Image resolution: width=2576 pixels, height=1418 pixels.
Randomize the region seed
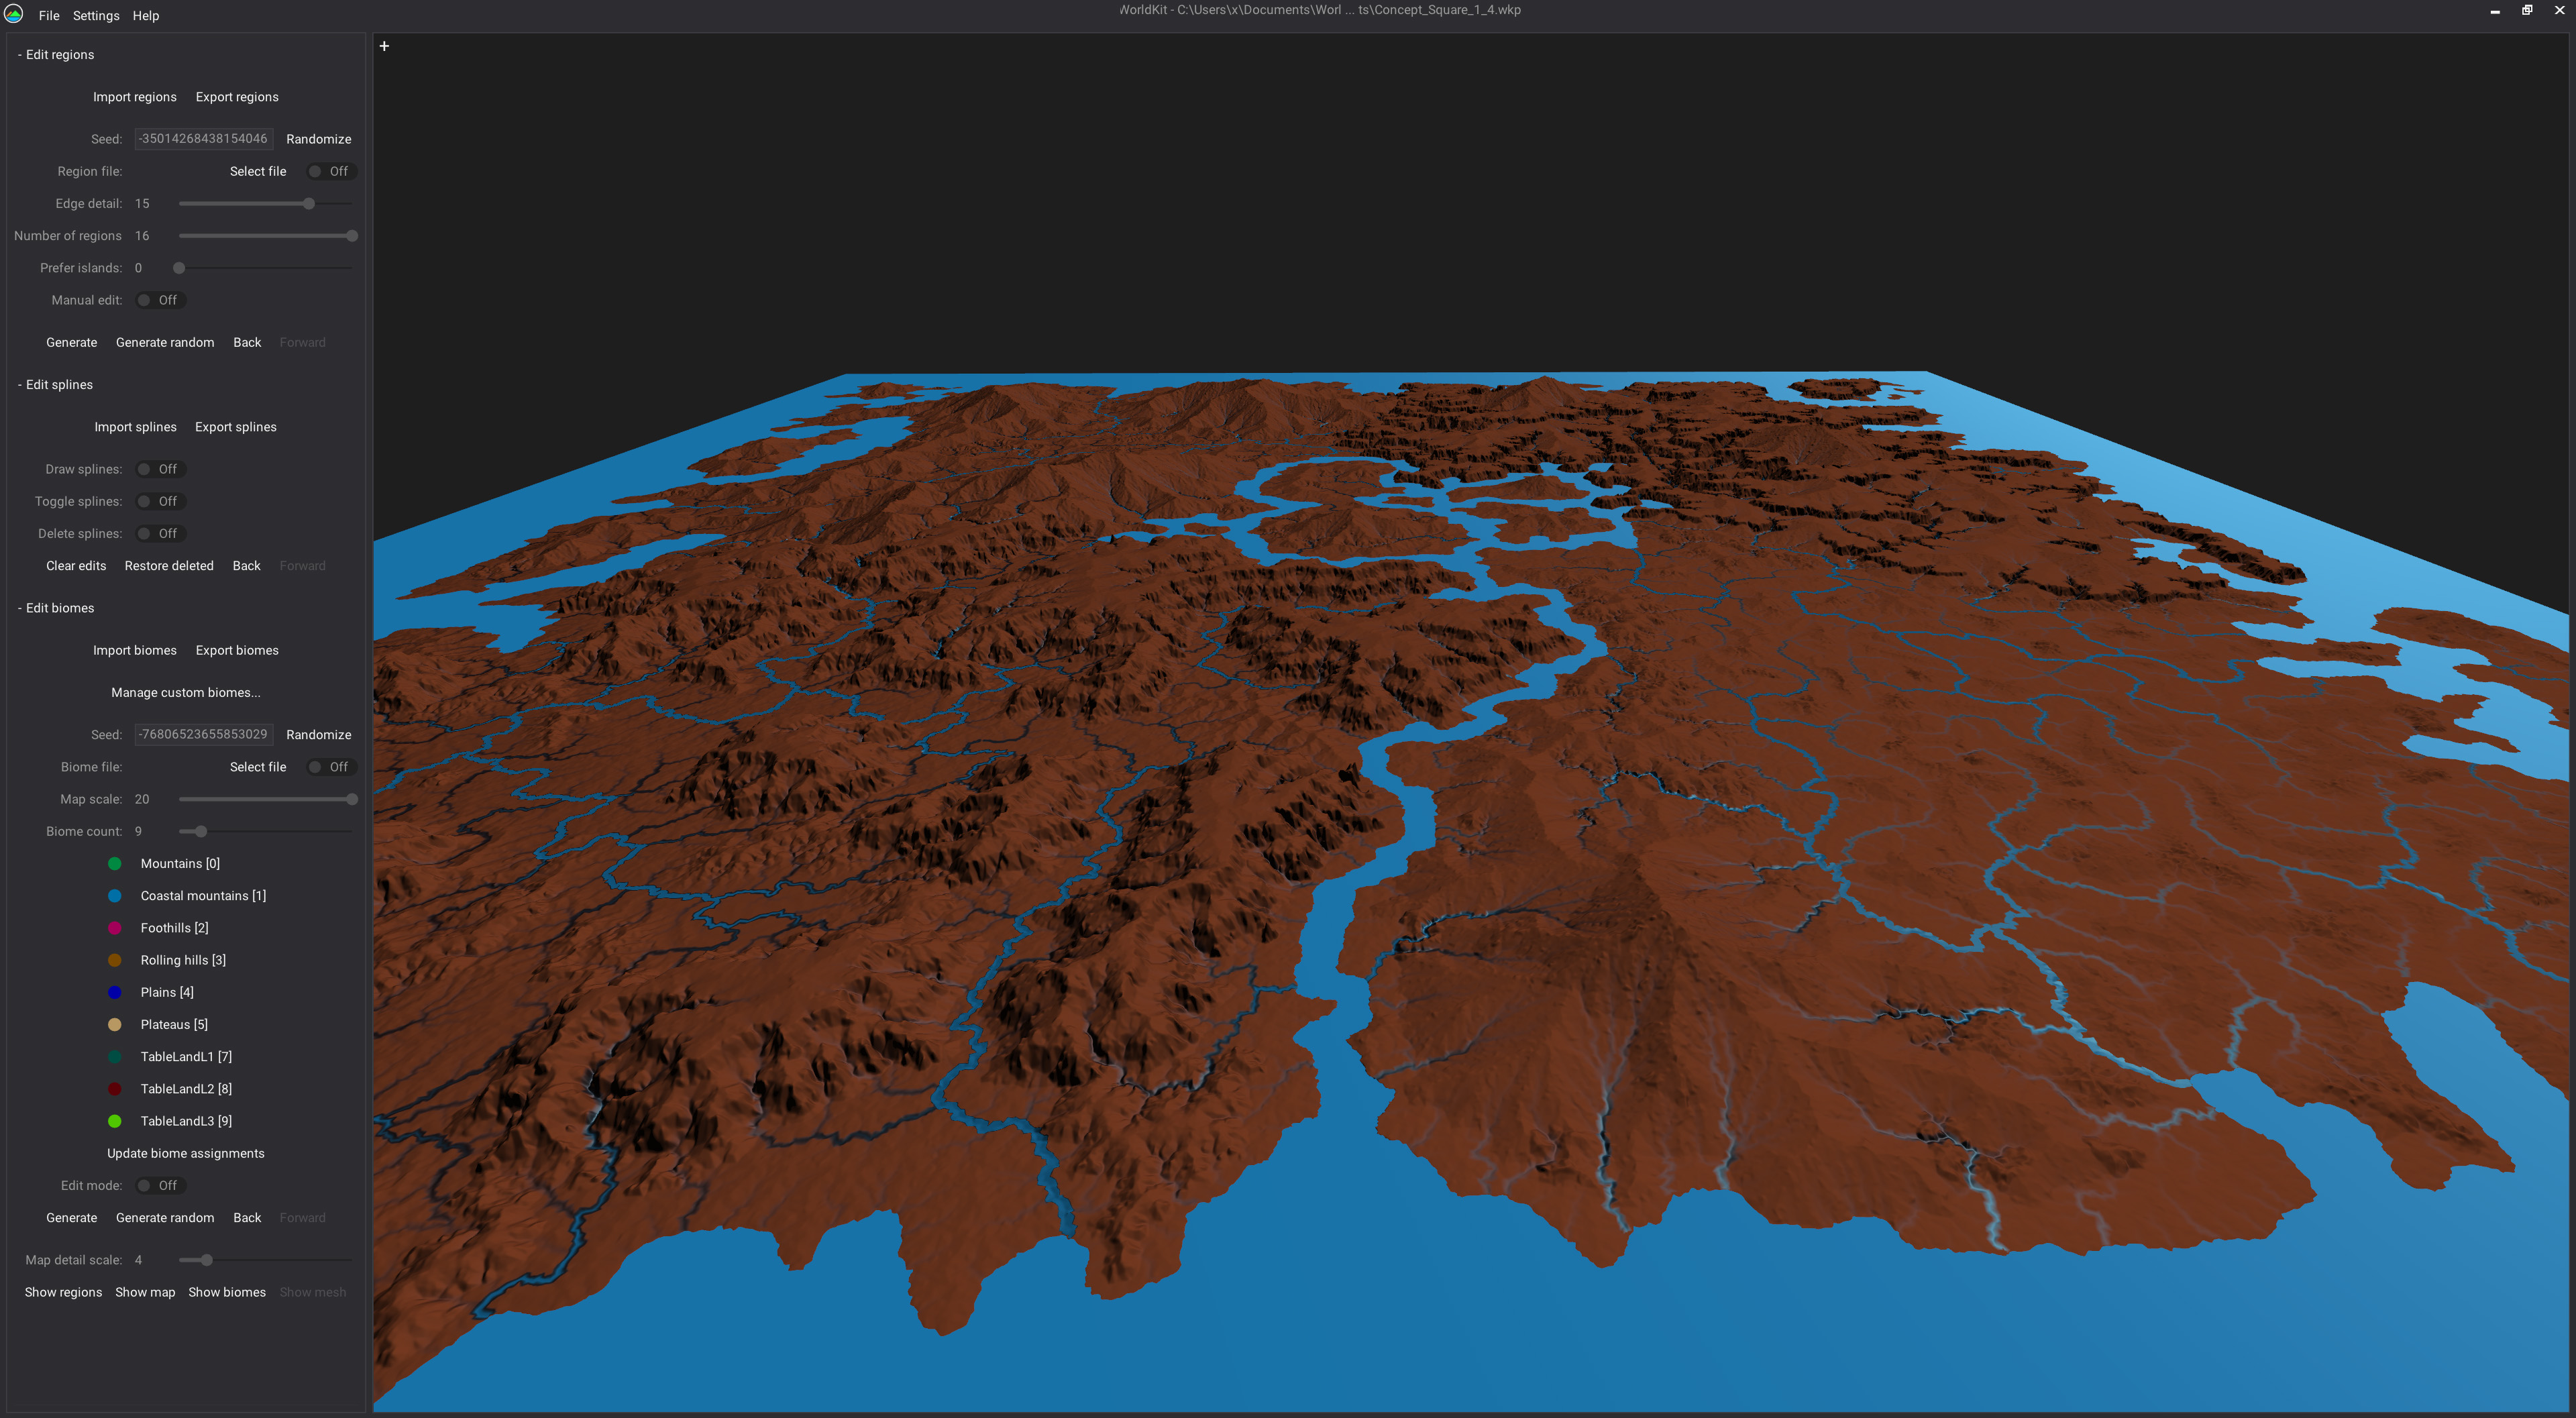tap(318, 139)
